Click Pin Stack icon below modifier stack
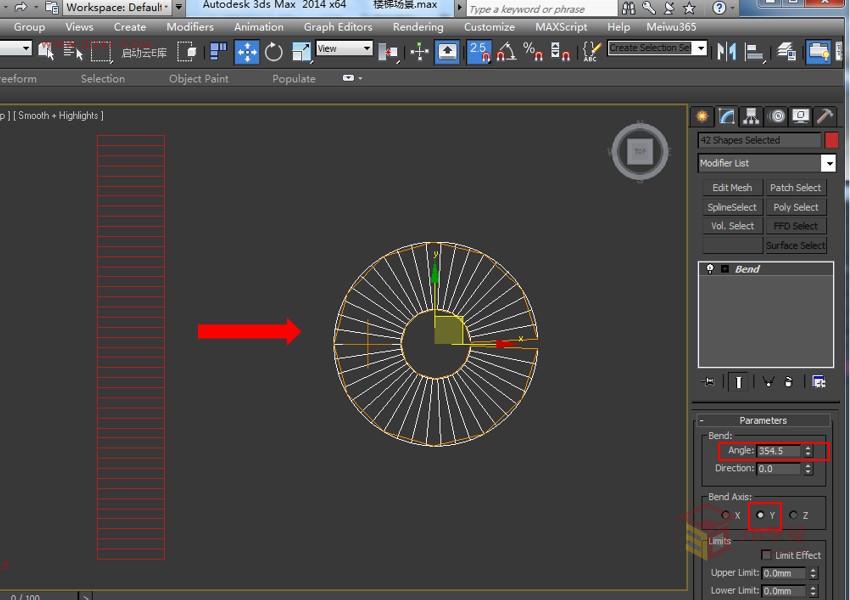 click(709, 382)
